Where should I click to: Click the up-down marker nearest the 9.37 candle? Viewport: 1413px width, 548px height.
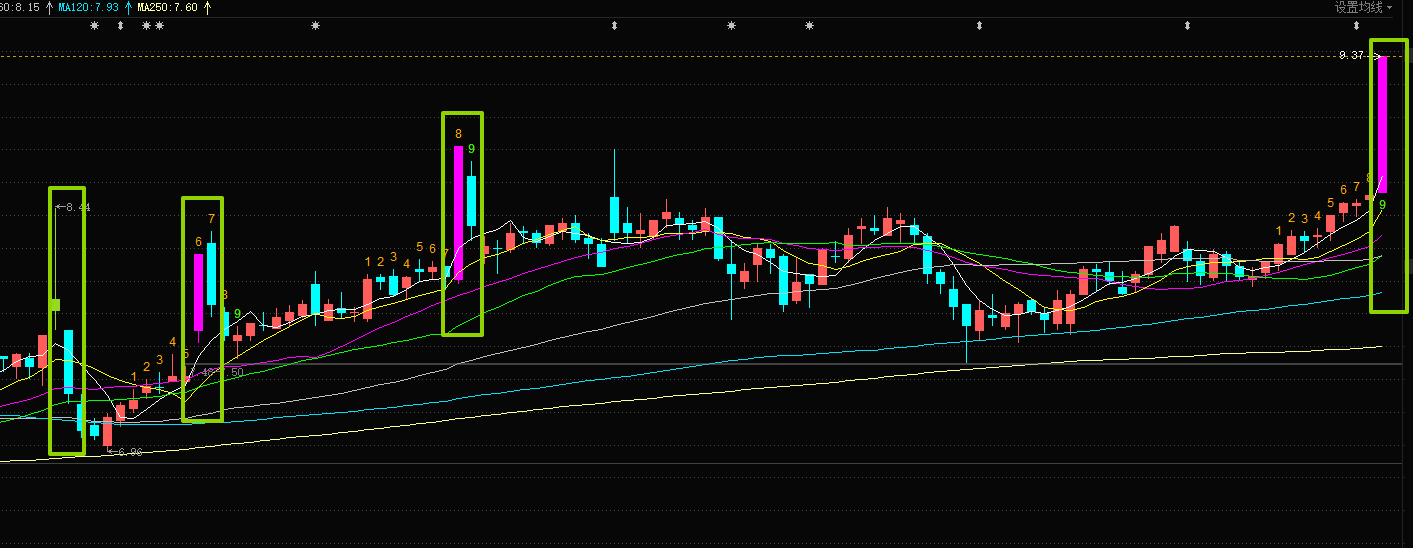1357,25
